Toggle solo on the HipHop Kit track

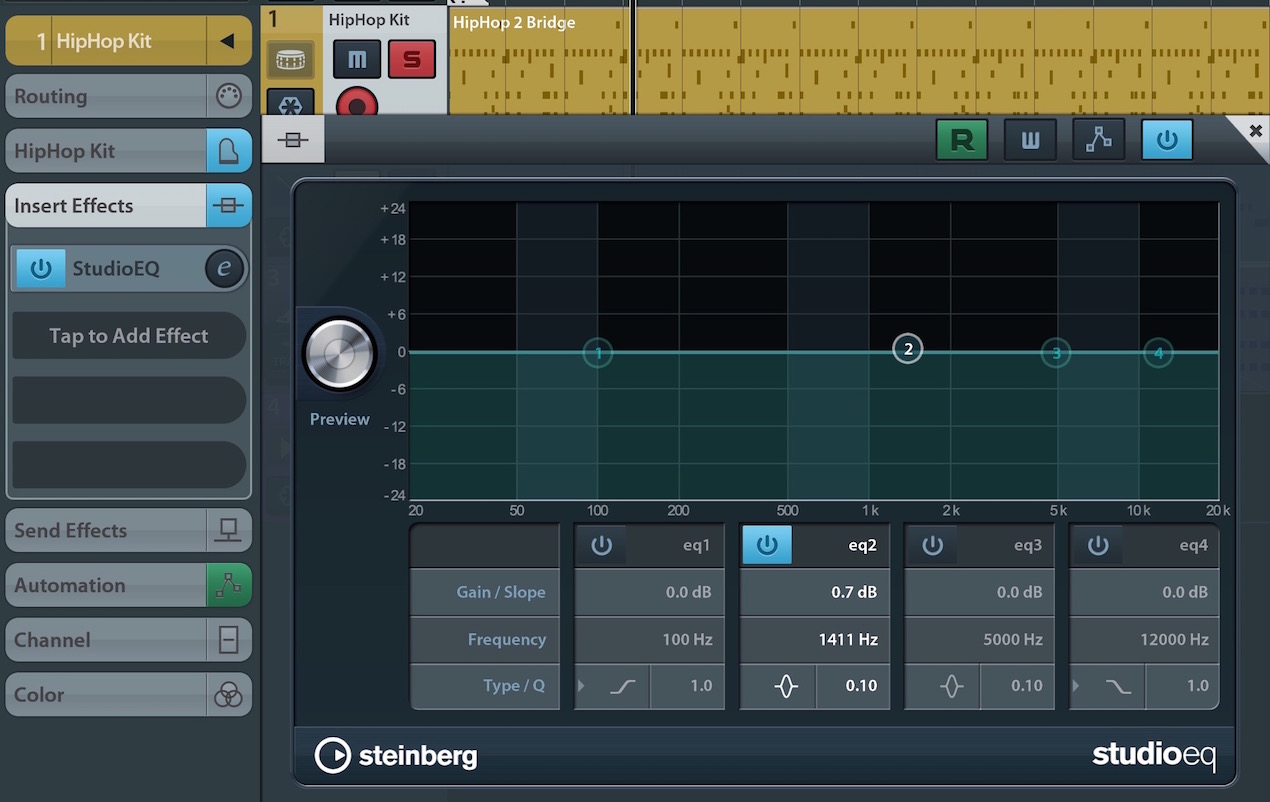[412, 59]
